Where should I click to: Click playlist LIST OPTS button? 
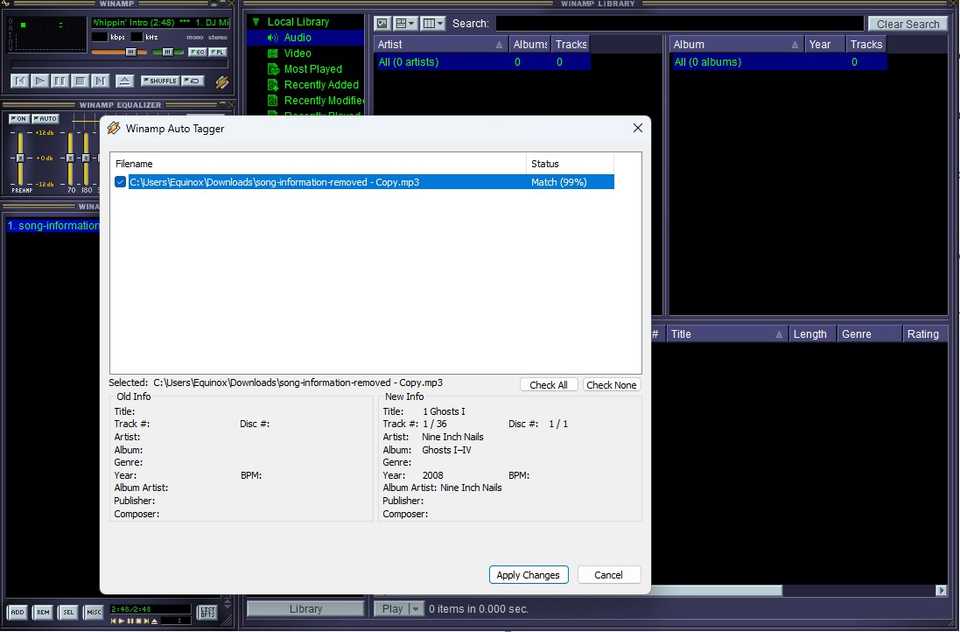click(x=207, y=612)
